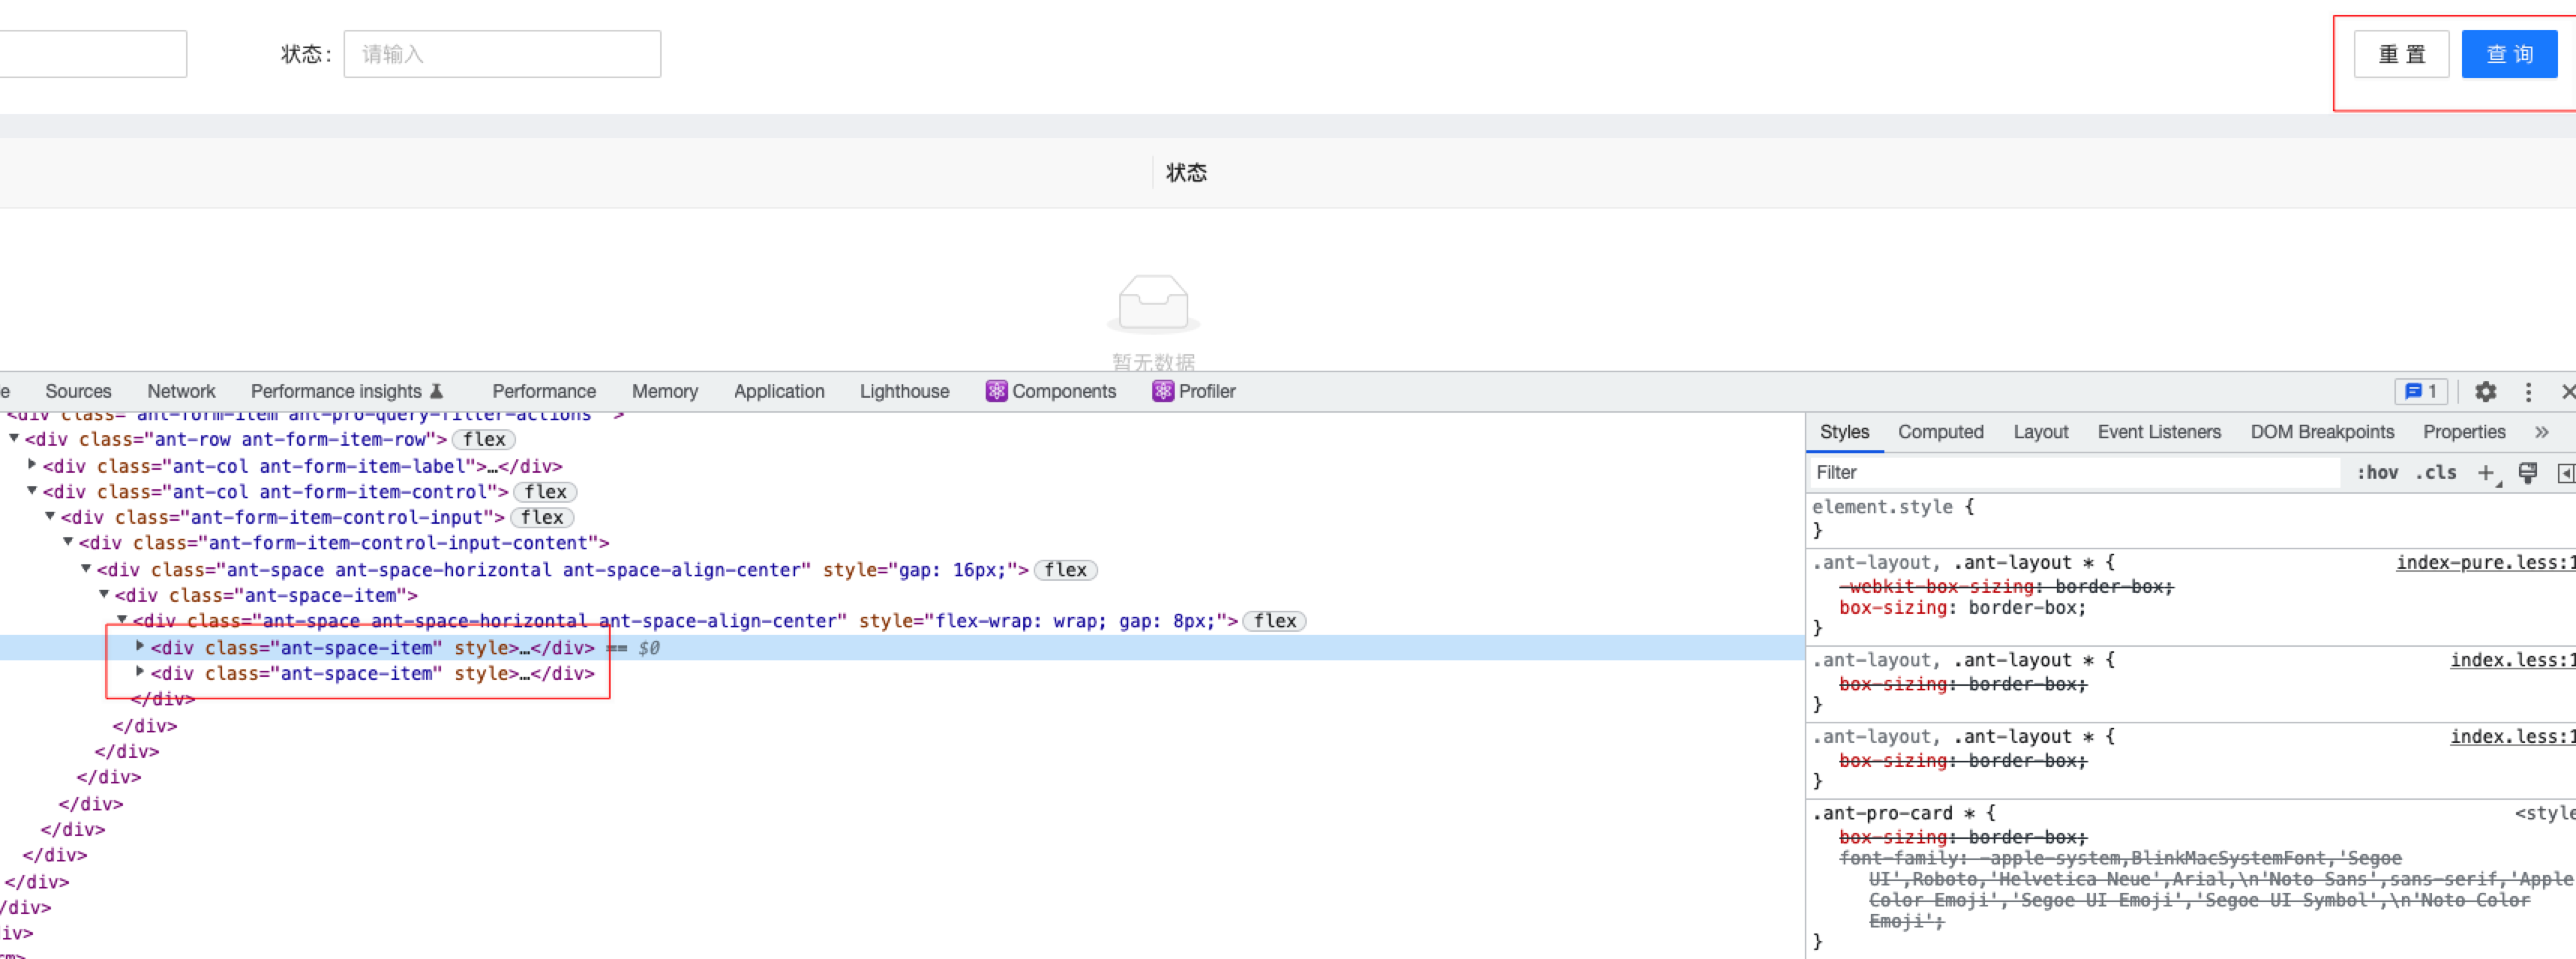Expand the ant-space-item div in Elements tree
Screen dimensions: 2576x959
pos(139,647)
